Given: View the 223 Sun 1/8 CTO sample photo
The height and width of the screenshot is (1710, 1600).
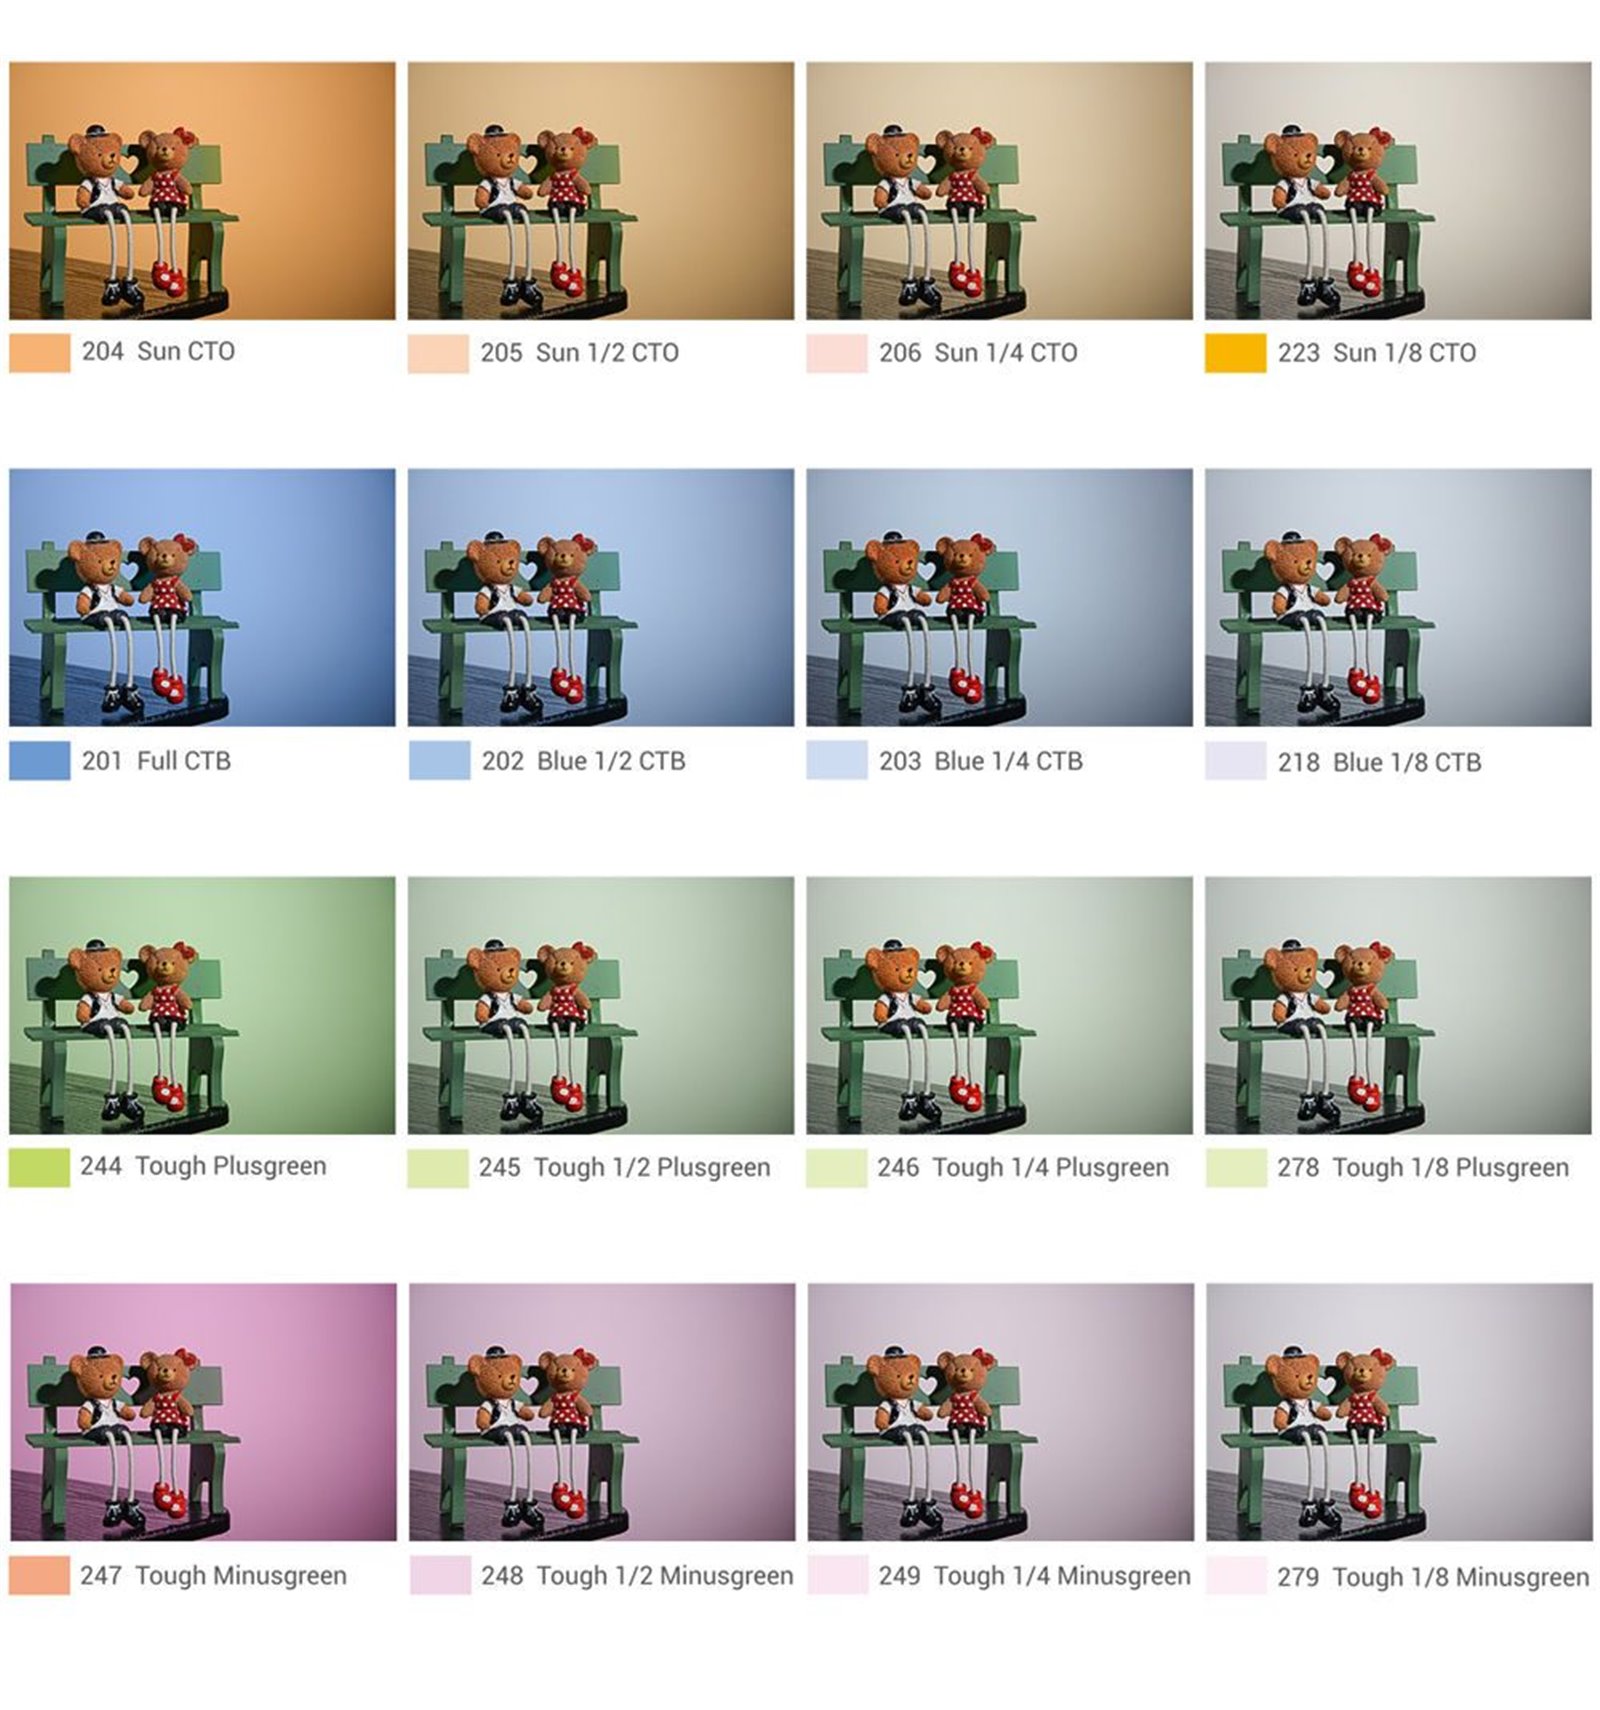Looking at the screenshot, I should (1398, 191).
